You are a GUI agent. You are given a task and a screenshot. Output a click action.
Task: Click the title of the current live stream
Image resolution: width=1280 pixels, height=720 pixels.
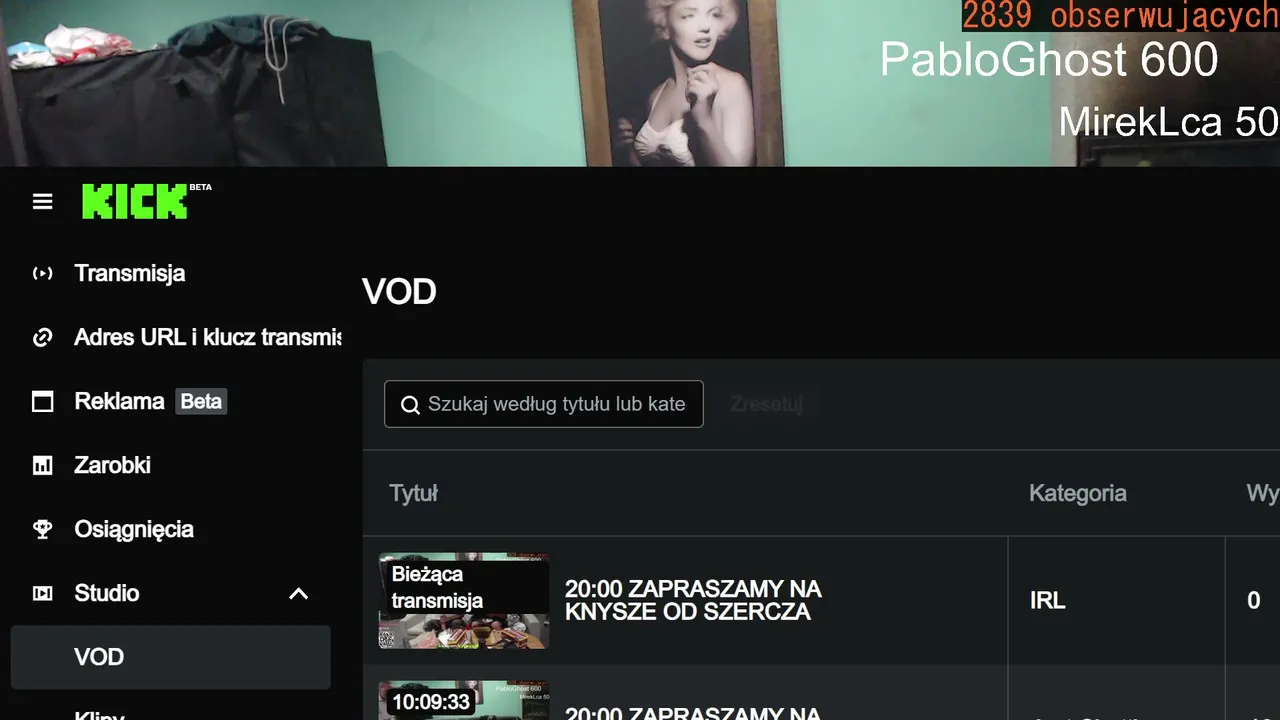[x=693, y=600]
